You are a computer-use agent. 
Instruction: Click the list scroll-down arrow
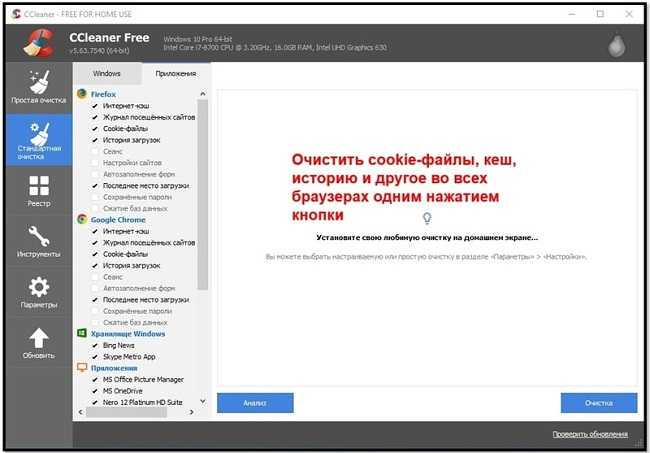pyautogui.click(x=203, y=401)
